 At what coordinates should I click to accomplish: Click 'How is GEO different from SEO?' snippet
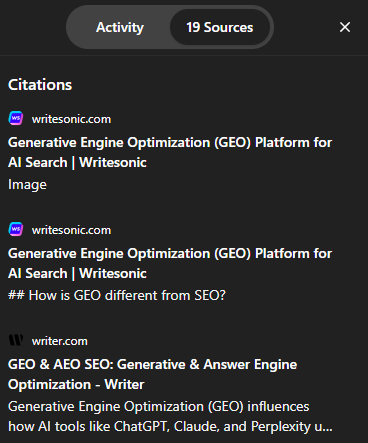pyautogui.click(x=117, y=295)
